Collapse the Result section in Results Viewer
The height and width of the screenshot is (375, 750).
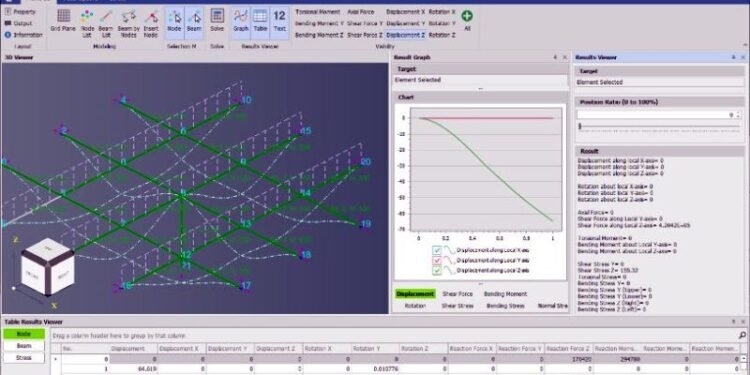coord(660,151)
